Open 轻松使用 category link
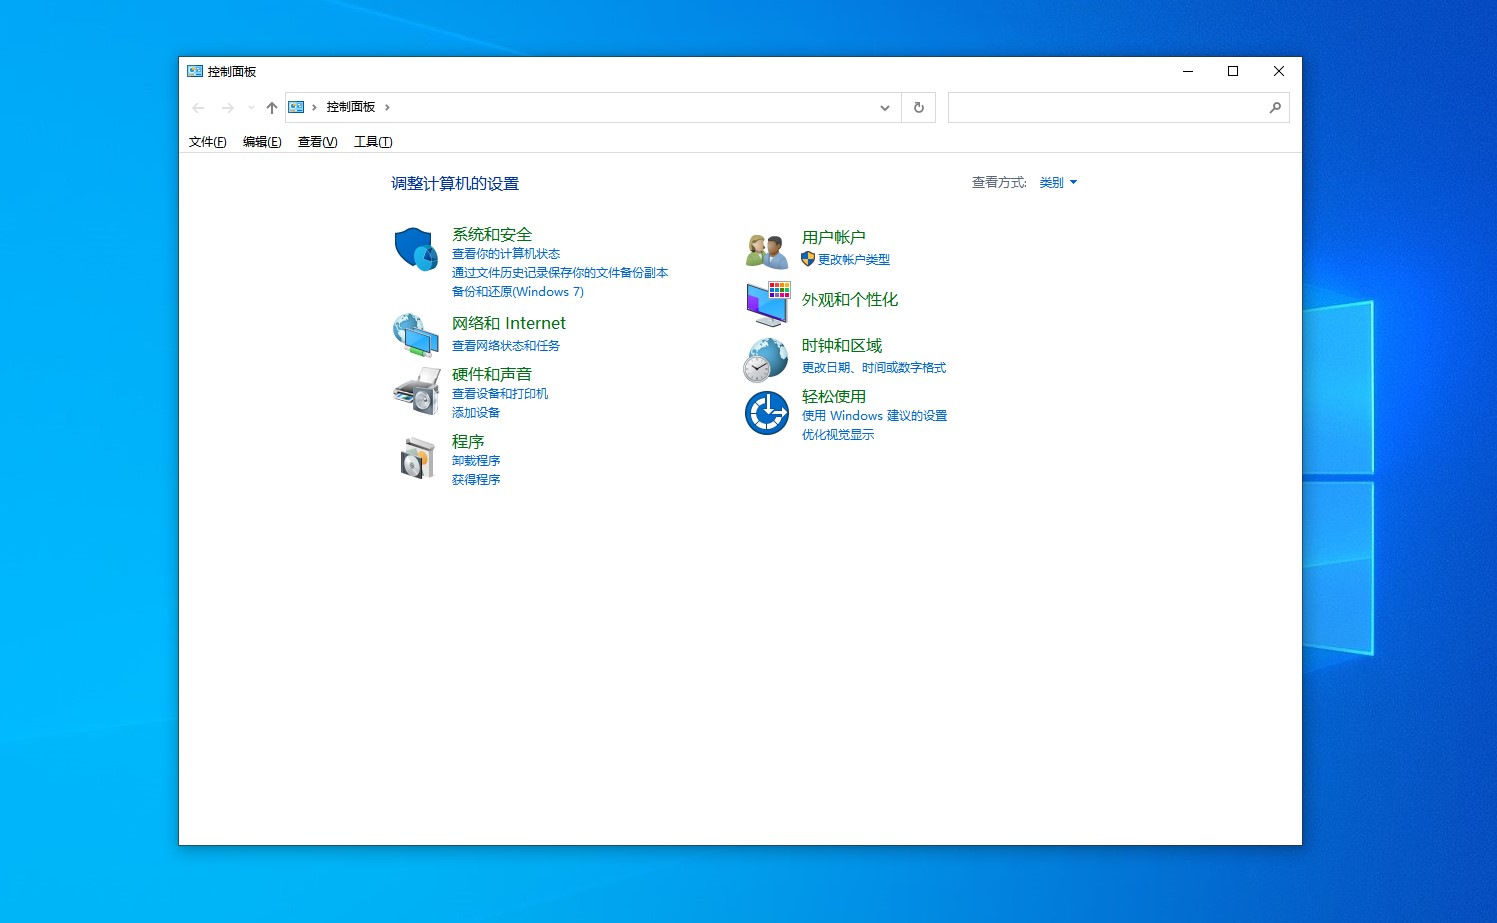1497x923 pixels. click(834, 396)
